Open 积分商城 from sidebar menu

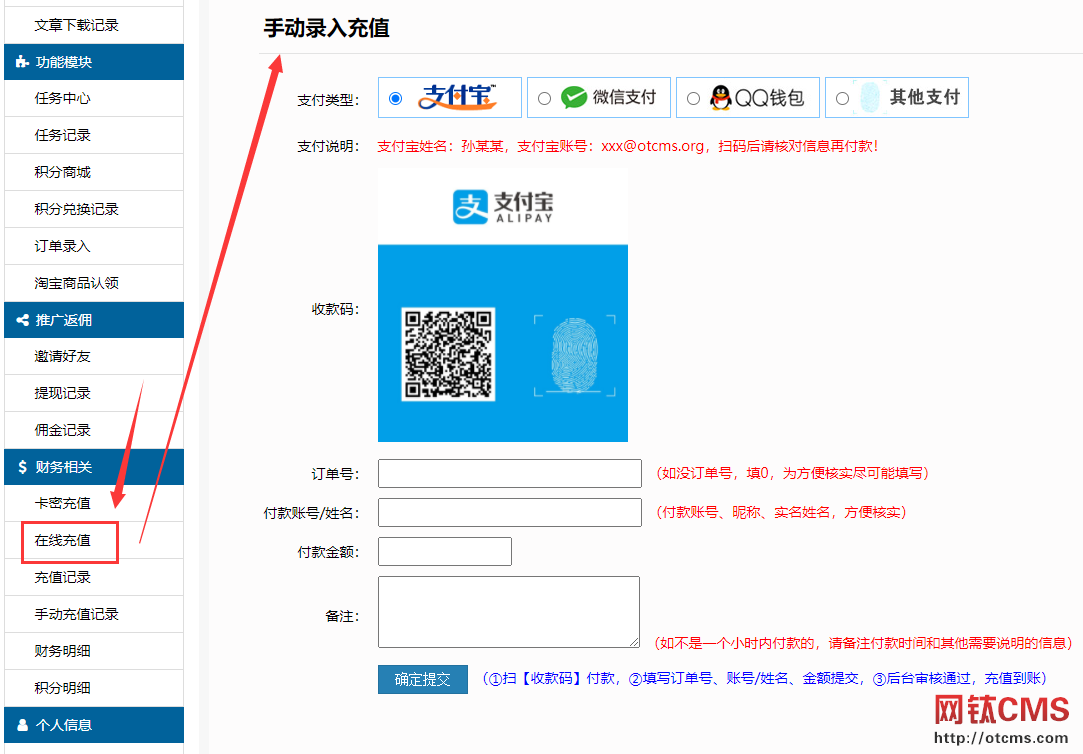click(63, 172)
